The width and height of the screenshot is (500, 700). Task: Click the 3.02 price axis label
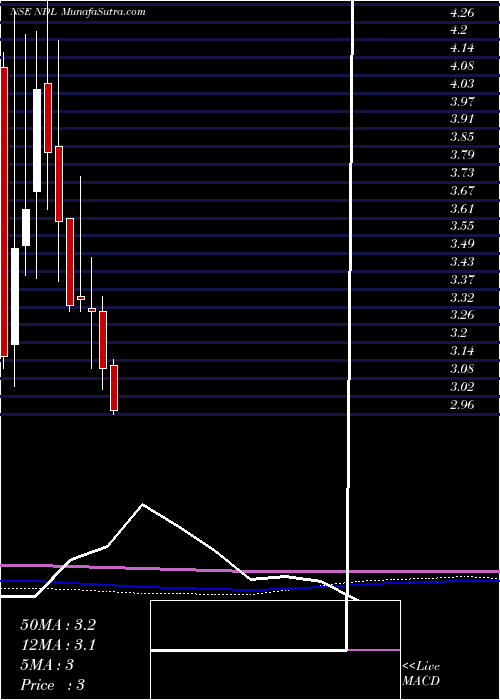click(x=462, y=387)
